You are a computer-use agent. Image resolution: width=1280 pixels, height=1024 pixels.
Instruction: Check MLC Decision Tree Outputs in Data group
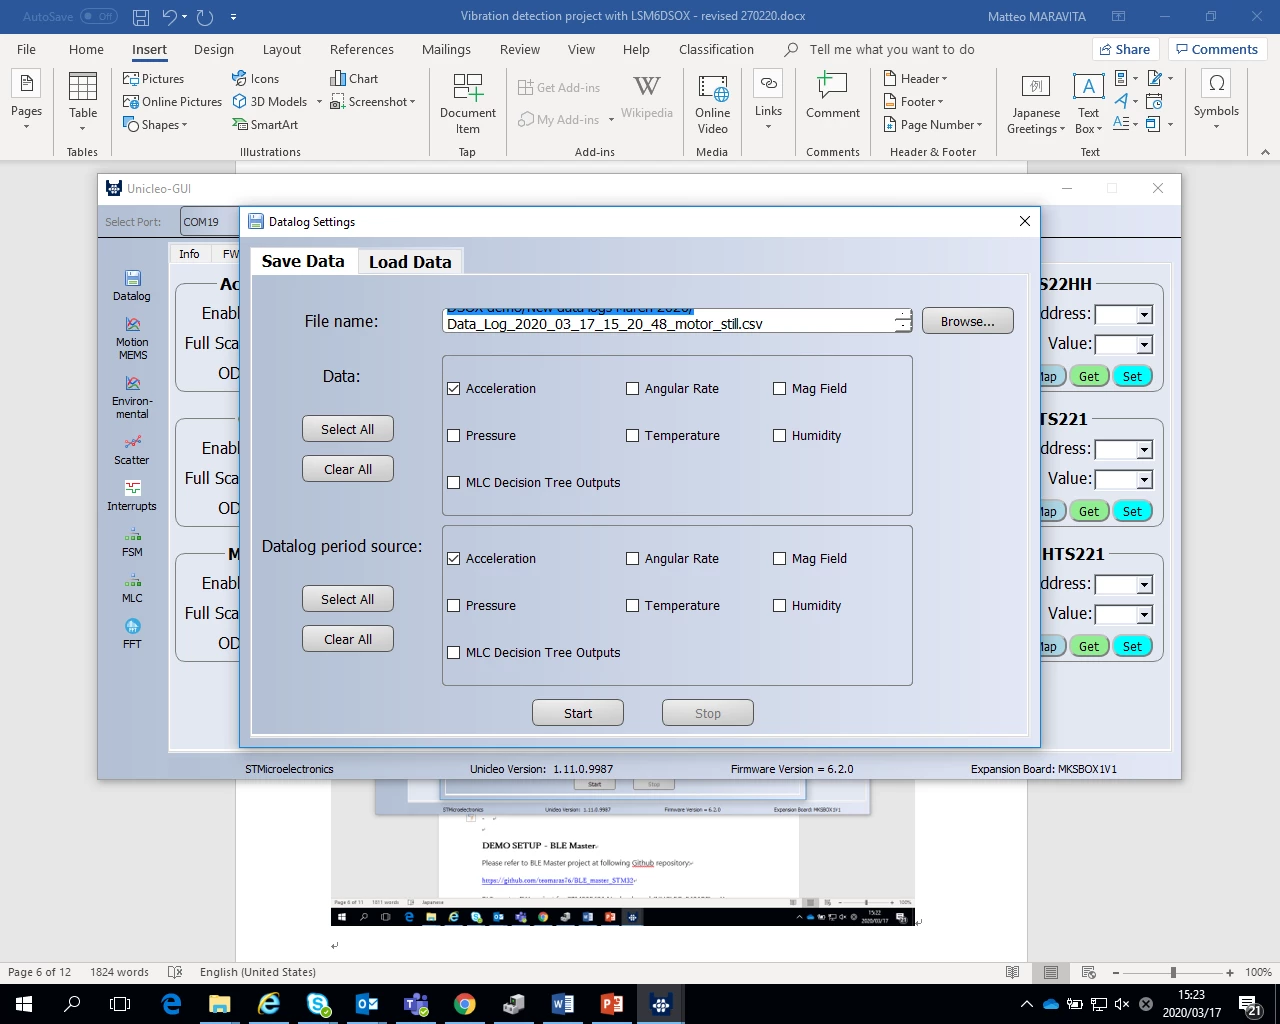point(454,482)
